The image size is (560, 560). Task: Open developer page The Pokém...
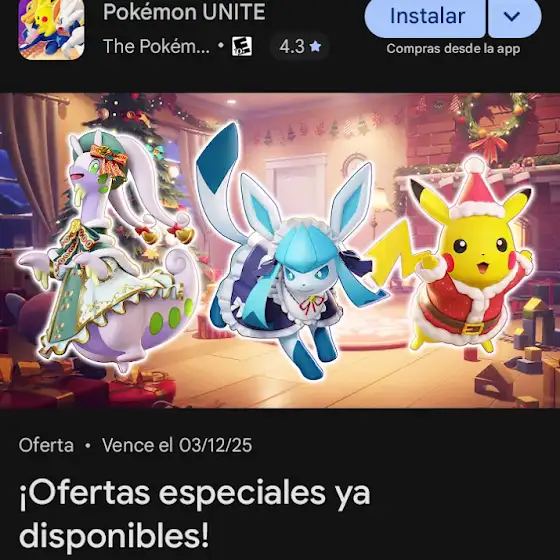156,46
